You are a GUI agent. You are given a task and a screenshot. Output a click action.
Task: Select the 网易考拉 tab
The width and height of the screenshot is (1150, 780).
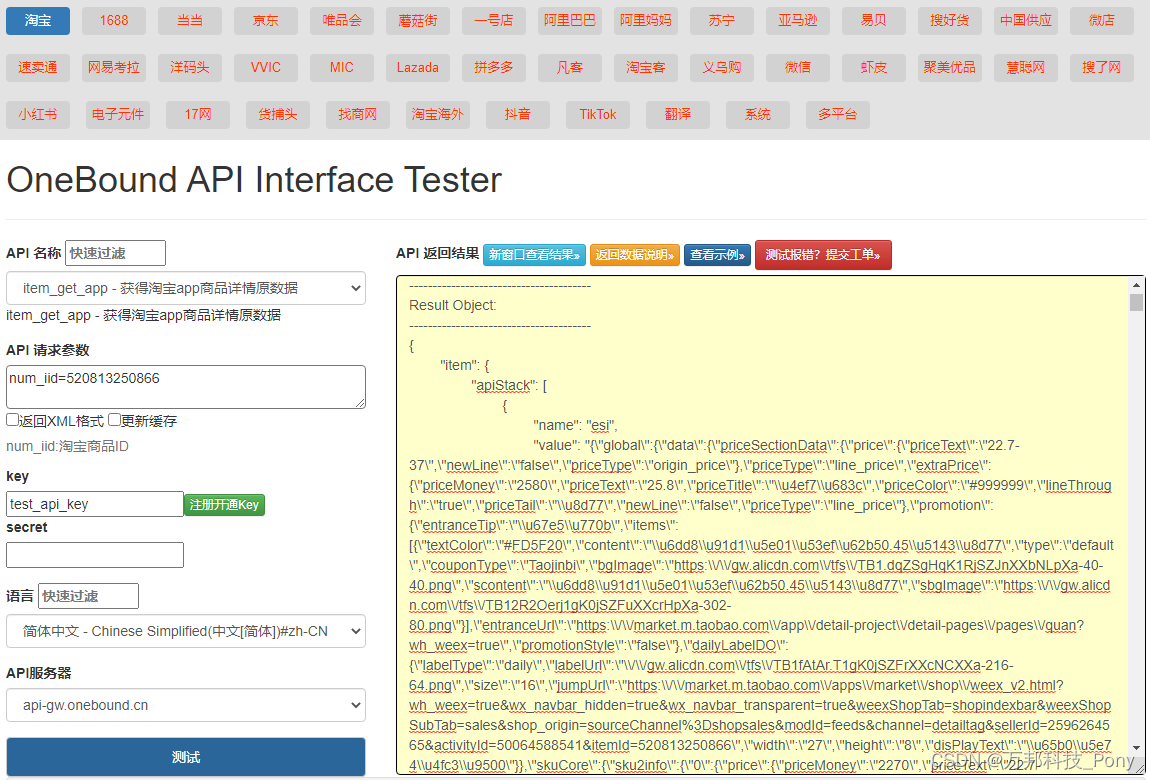click(114, 67)
